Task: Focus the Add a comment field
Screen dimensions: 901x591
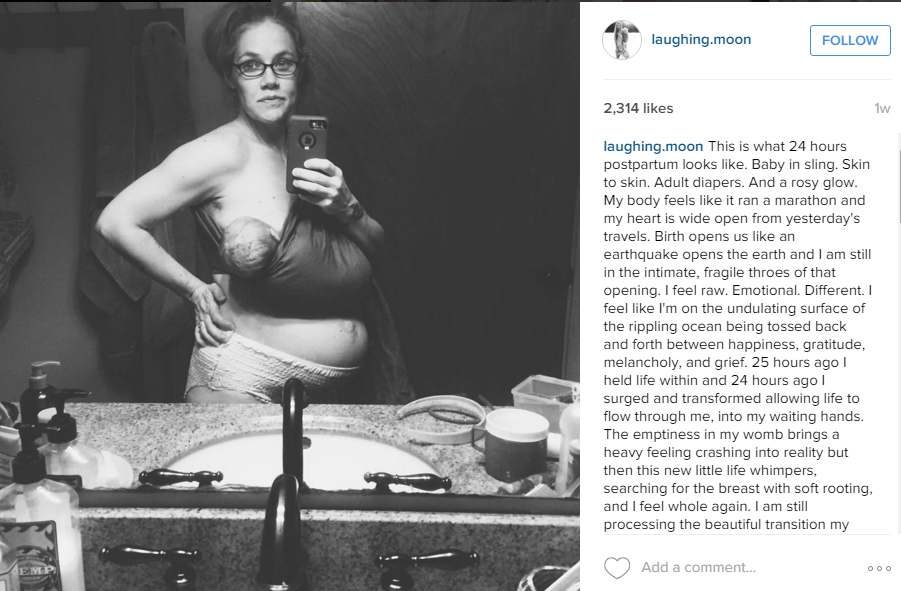Action: [747, 567]
